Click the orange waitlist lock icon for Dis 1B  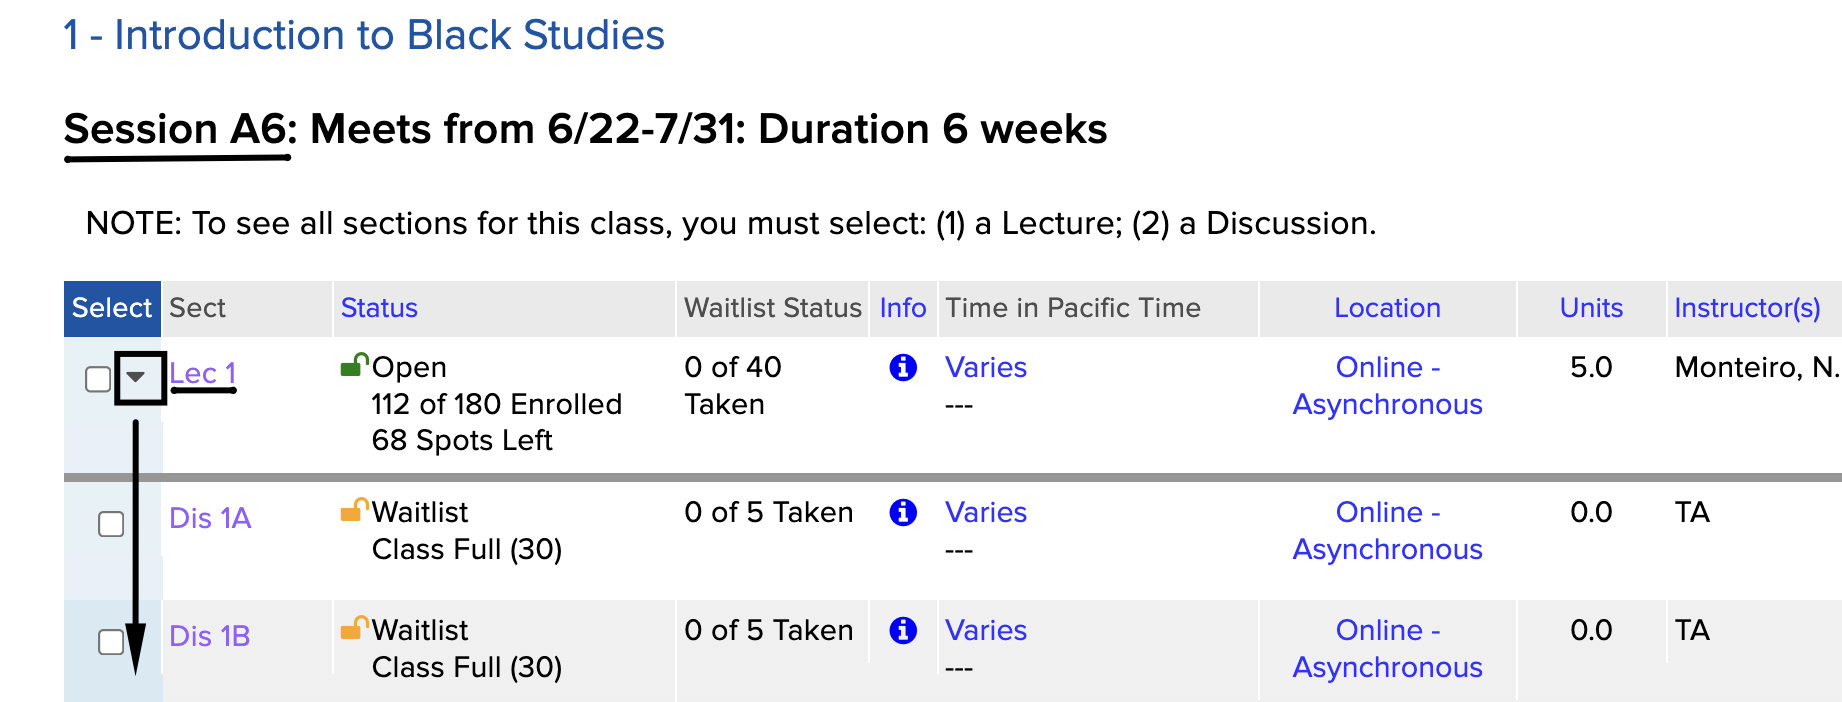pos(355,628)
